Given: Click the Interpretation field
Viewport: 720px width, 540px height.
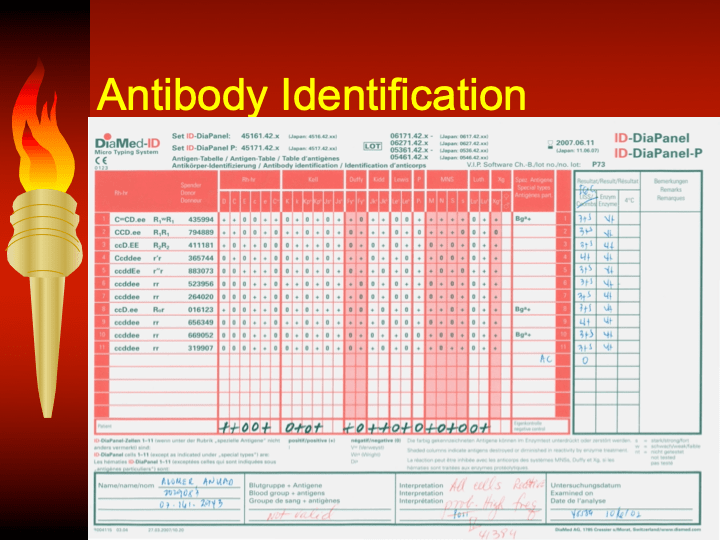Looking at the screenshot, I should (470, 496).
